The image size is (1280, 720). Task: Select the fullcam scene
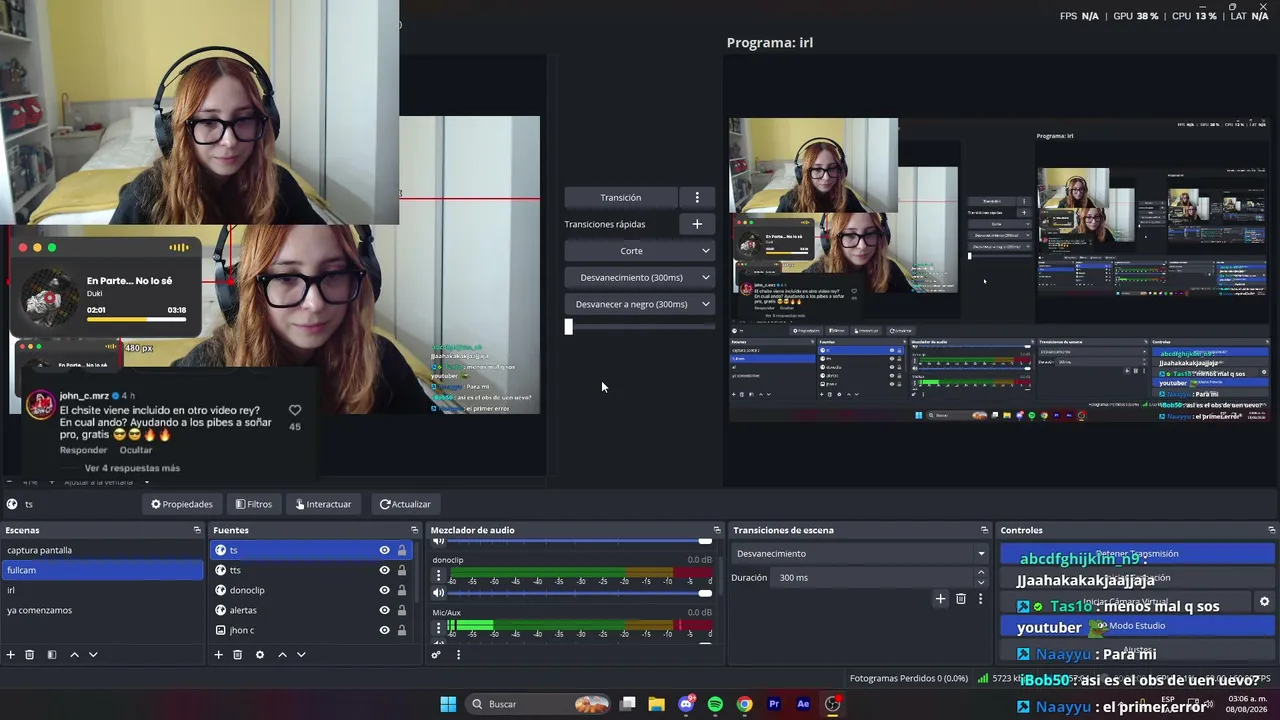(x=102, y=570)
